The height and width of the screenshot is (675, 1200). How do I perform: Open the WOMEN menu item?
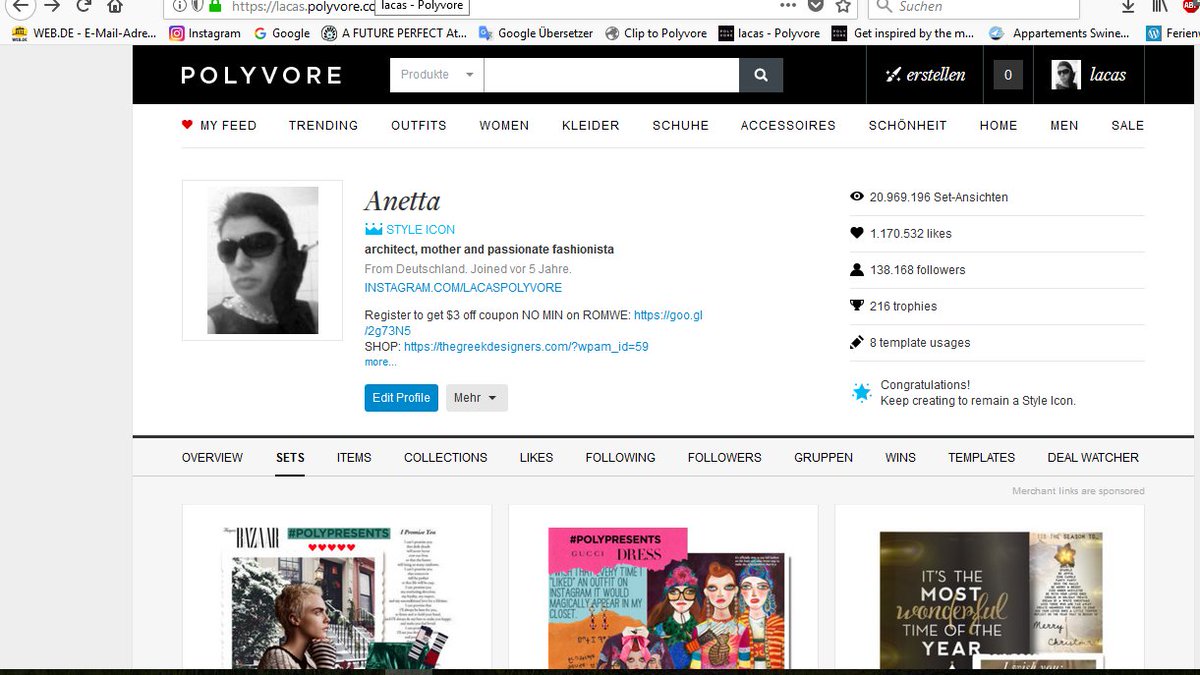pyautogui.click(x=504, y=125)
